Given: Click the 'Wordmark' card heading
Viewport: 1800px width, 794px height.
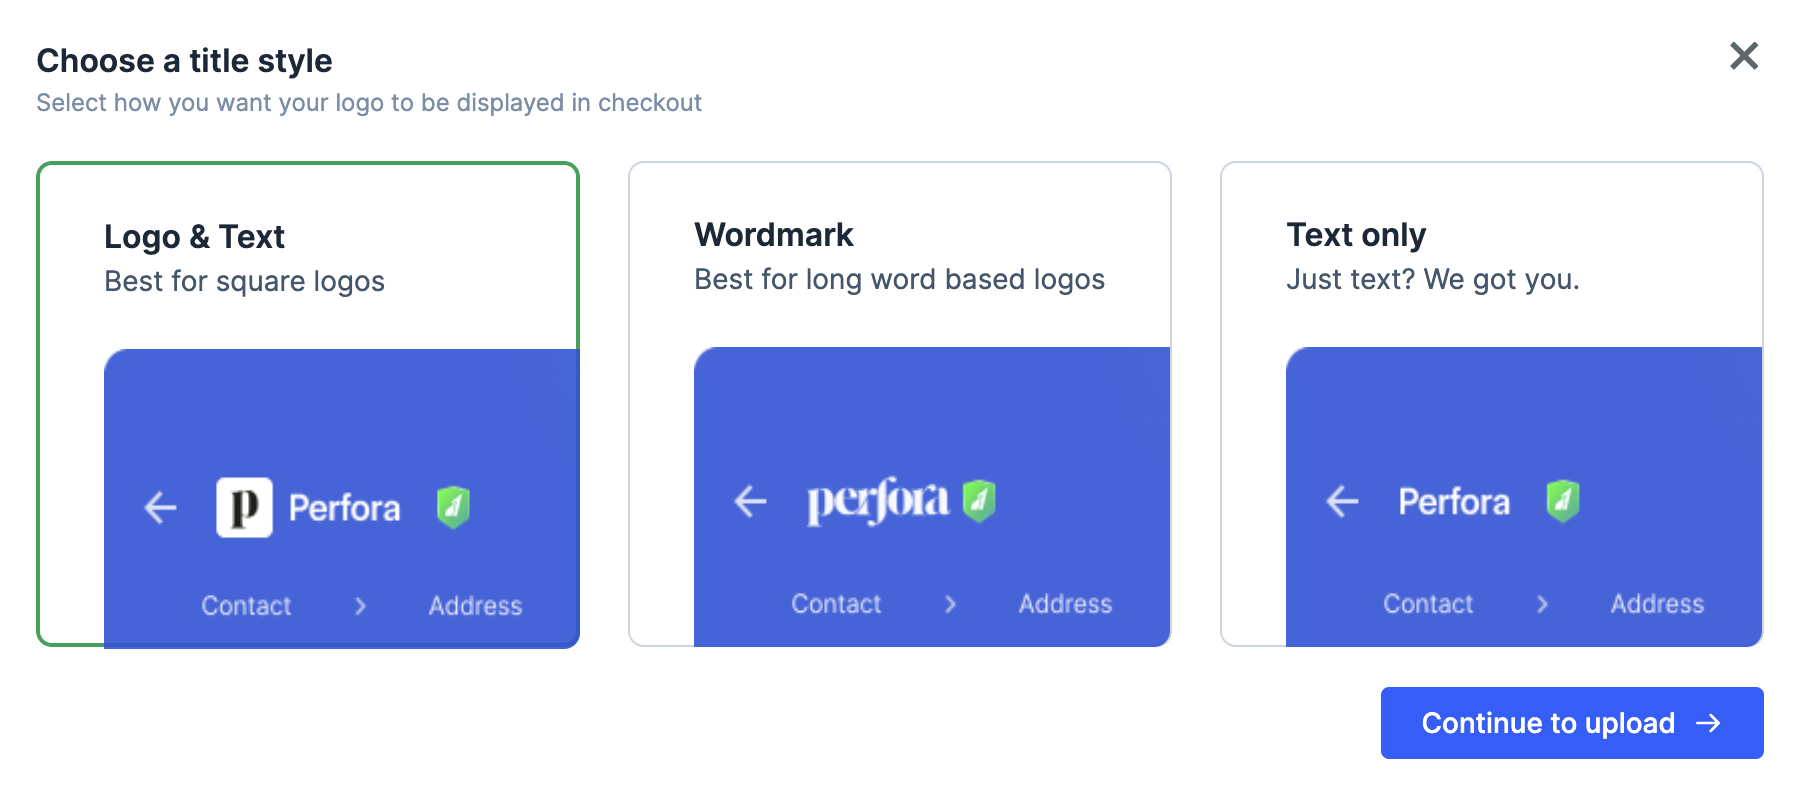Looking at the screenshot, I should pyautogui.click(x=774, y=235).
